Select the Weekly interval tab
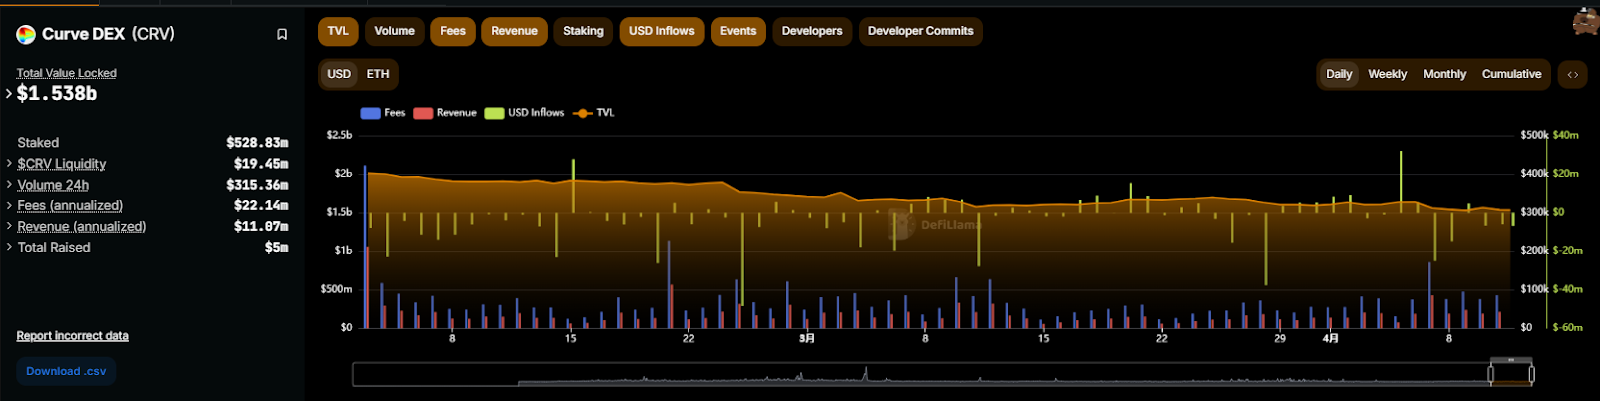Viewport: 1600px width, 401px height. (x=1387, y=74)
